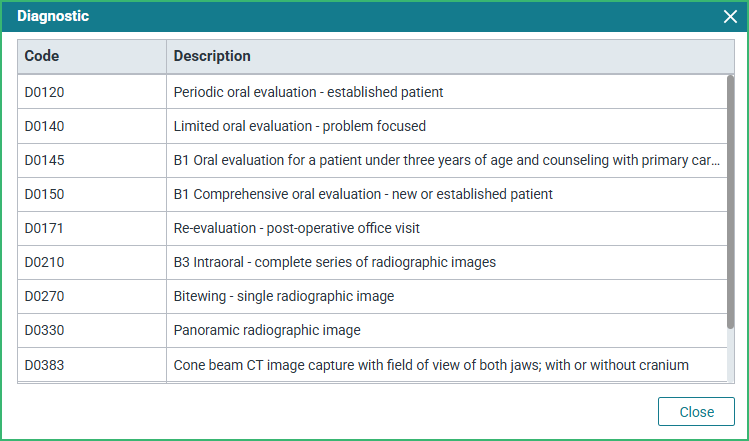
Task: Close the Diagnostic dialog with X icon
Action: coord(730,17)
